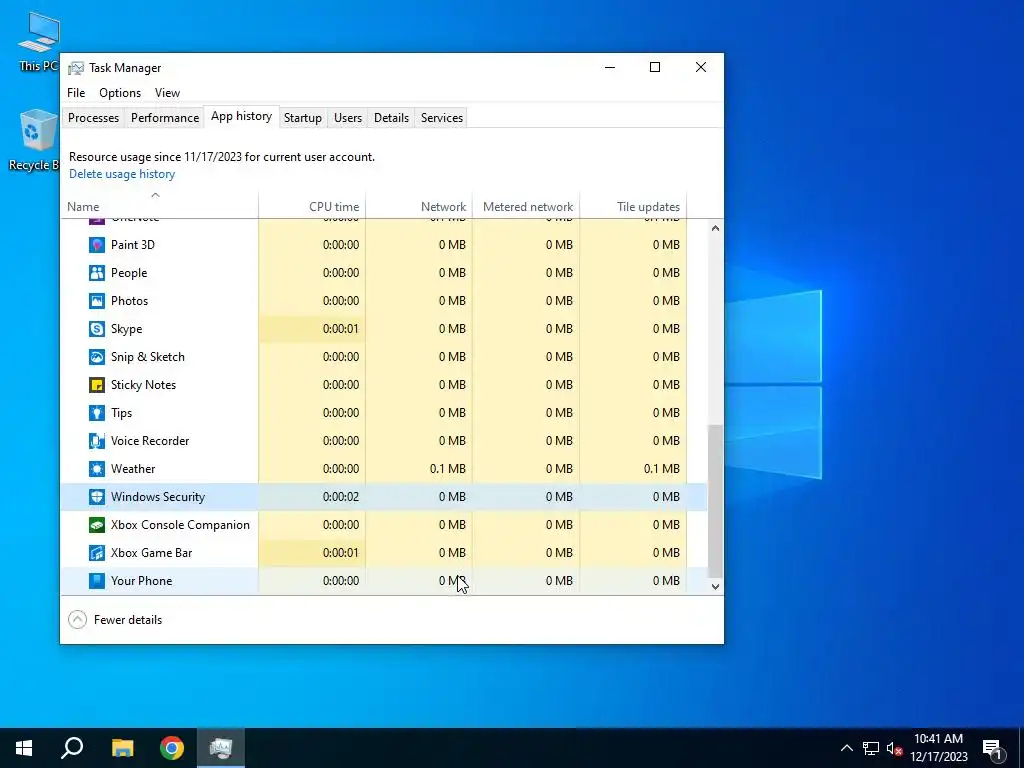Click the scrollbar up arrow
The height and width of the screenshot is (768, 1024).
pyautogui.click(x=715, y=228)
